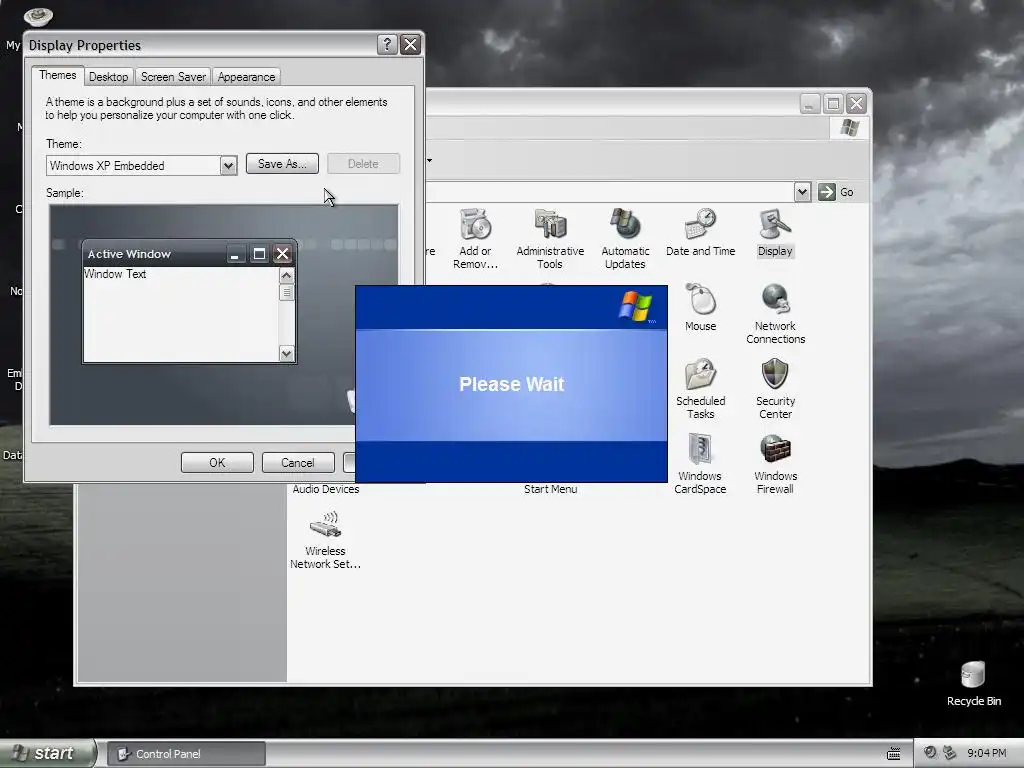Open the address bar dropdown arrow in Control Panel
The width and height of the screenshot is (1024, 768).
(x=803, y=192)
